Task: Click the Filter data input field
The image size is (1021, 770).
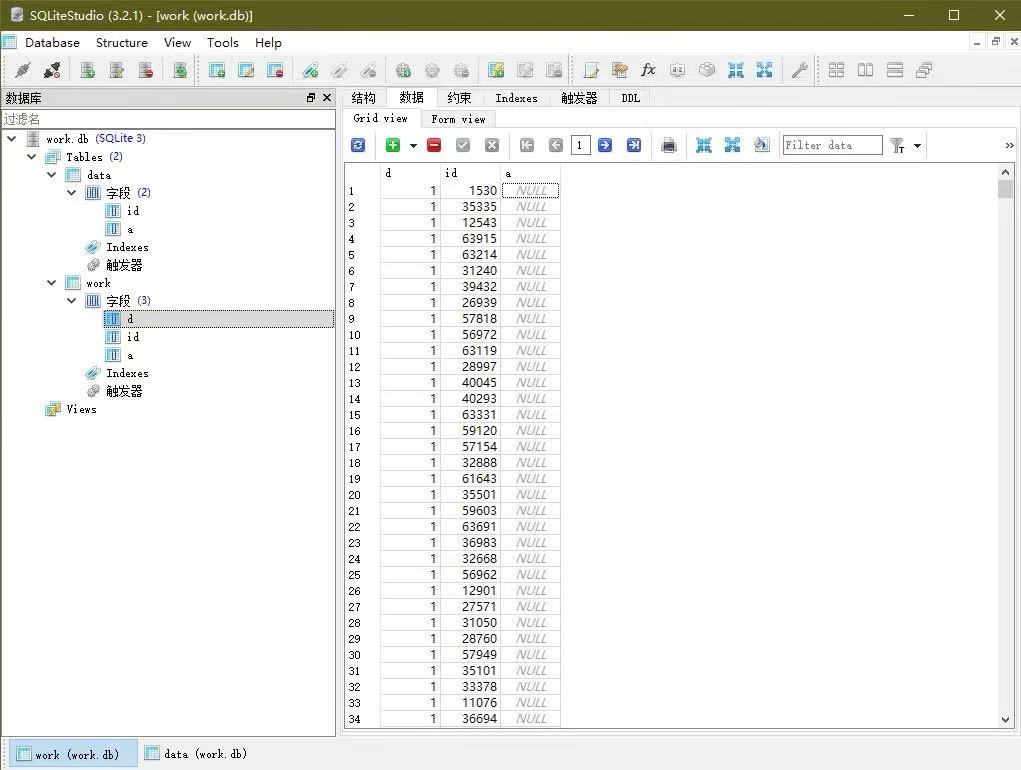Action: click(x=833, y=145)
